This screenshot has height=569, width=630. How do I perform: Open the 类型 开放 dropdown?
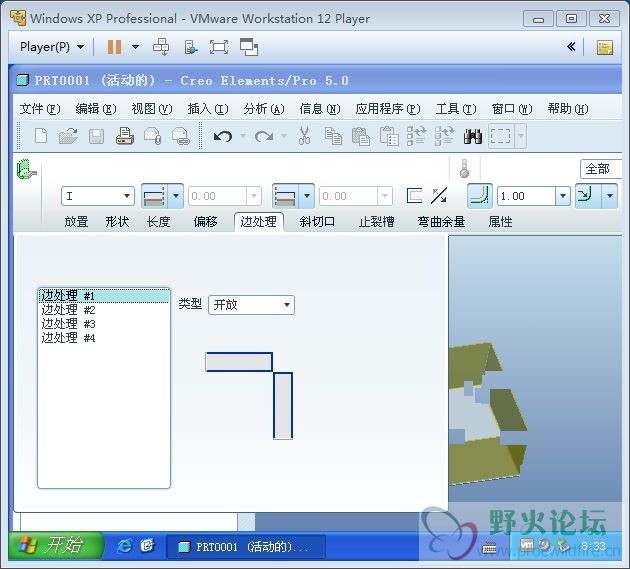point(252,305)
